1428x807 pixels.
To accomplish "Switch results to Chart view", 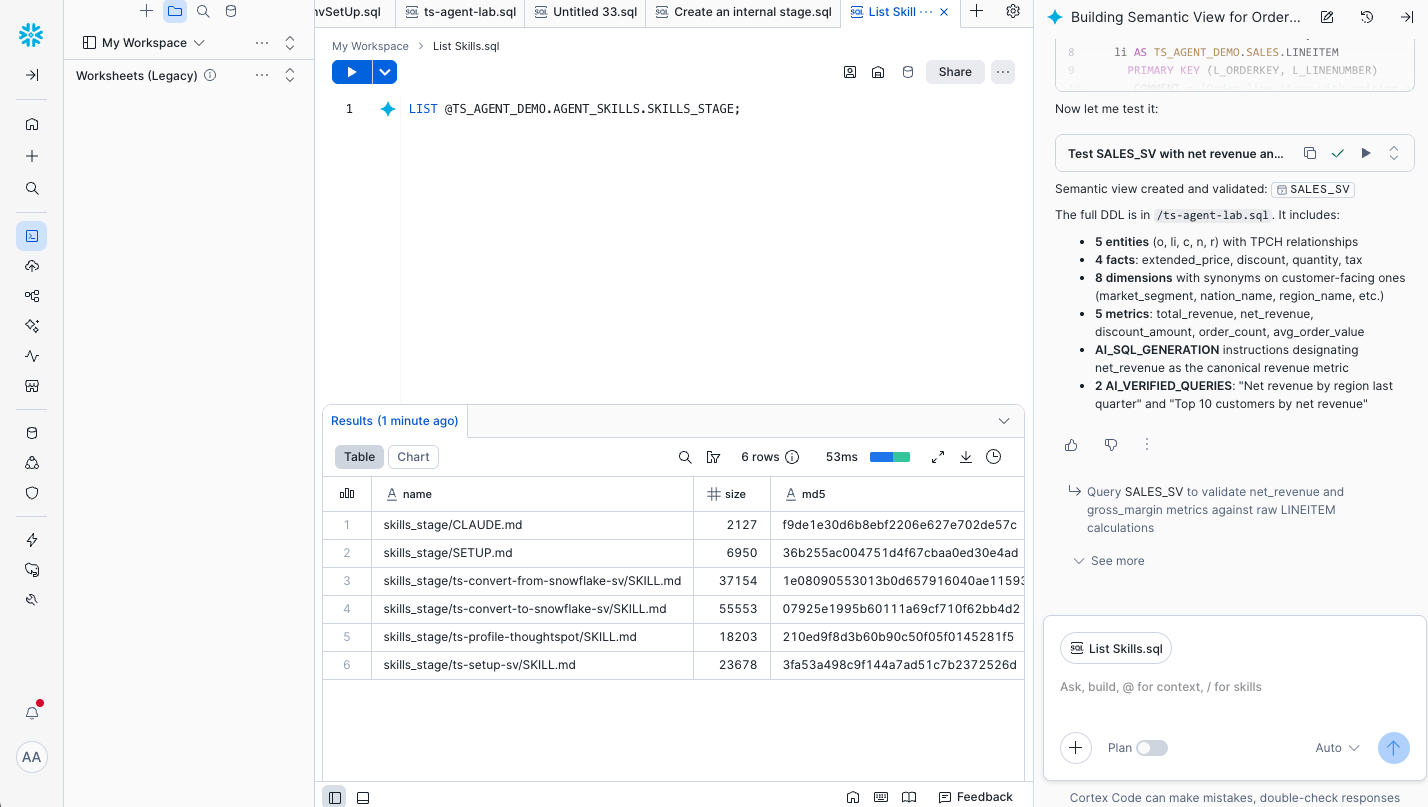I will (x=413, y=457).
